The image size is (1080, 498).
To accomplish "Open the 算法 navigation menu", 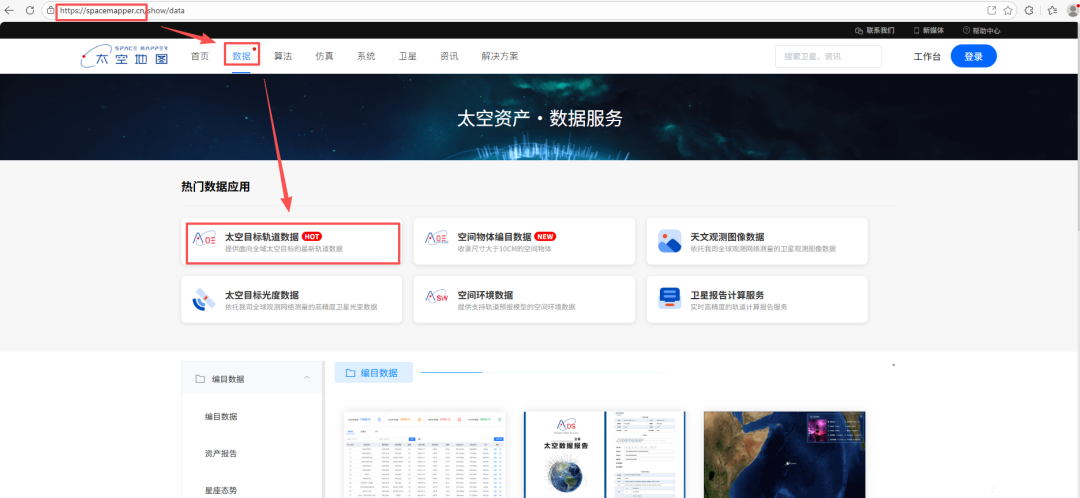I will coord(283,56).
